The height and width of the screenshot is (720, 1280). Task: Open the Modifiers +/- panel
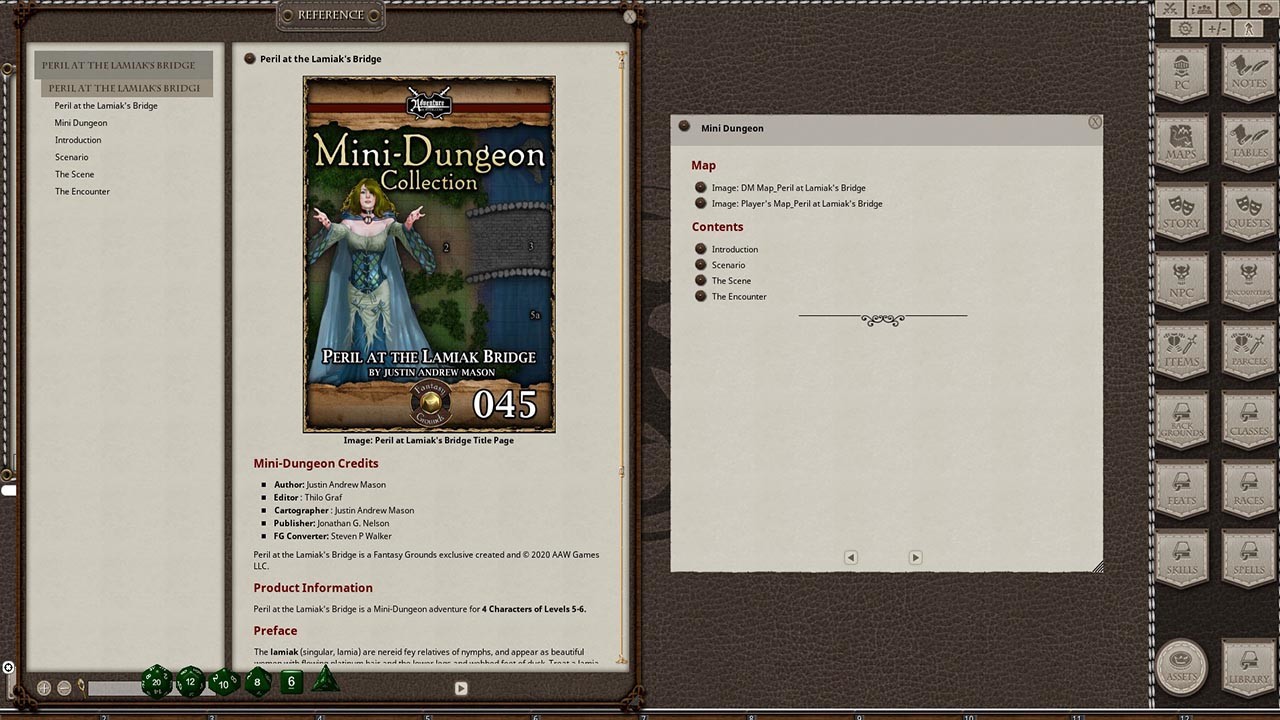tap(1218, 28)
